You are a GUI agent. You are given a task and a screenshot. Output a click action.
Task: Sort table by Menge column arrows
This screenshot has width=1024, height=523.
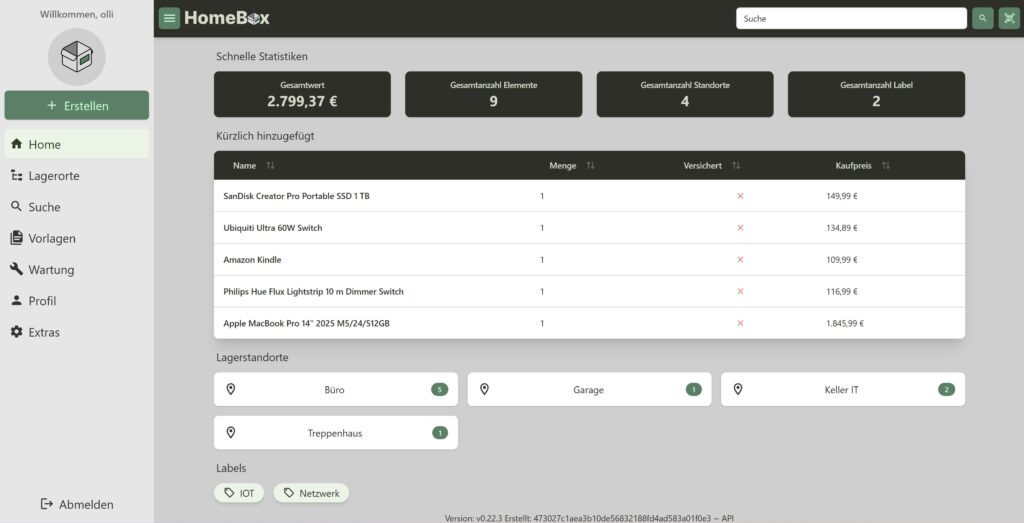pyautogui.click(x=590, y=166)
